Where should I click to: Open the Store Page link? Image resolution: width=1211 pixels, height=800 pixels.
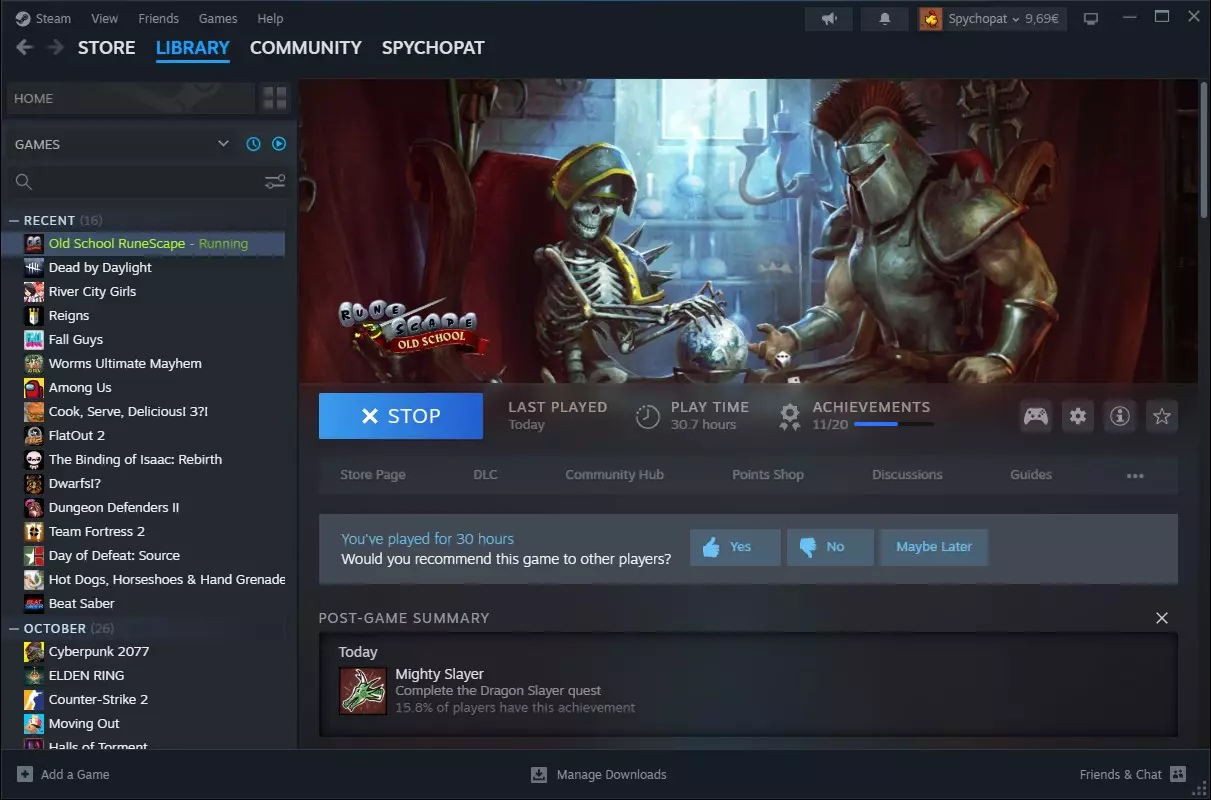coord(373,475)
